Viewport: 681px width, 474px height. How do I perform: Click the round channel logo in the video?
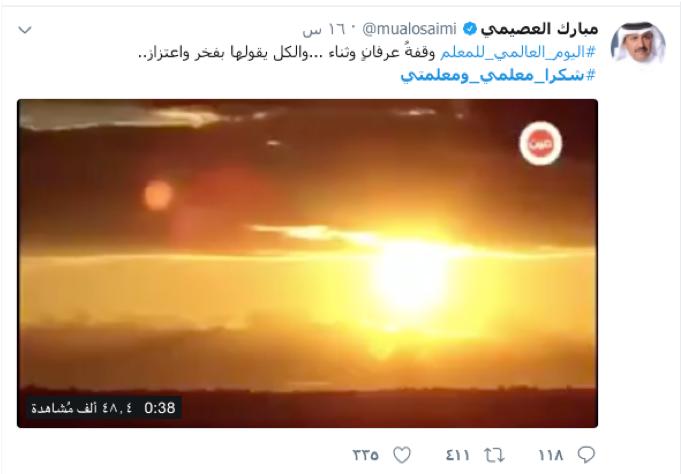(x=540, y=143)
